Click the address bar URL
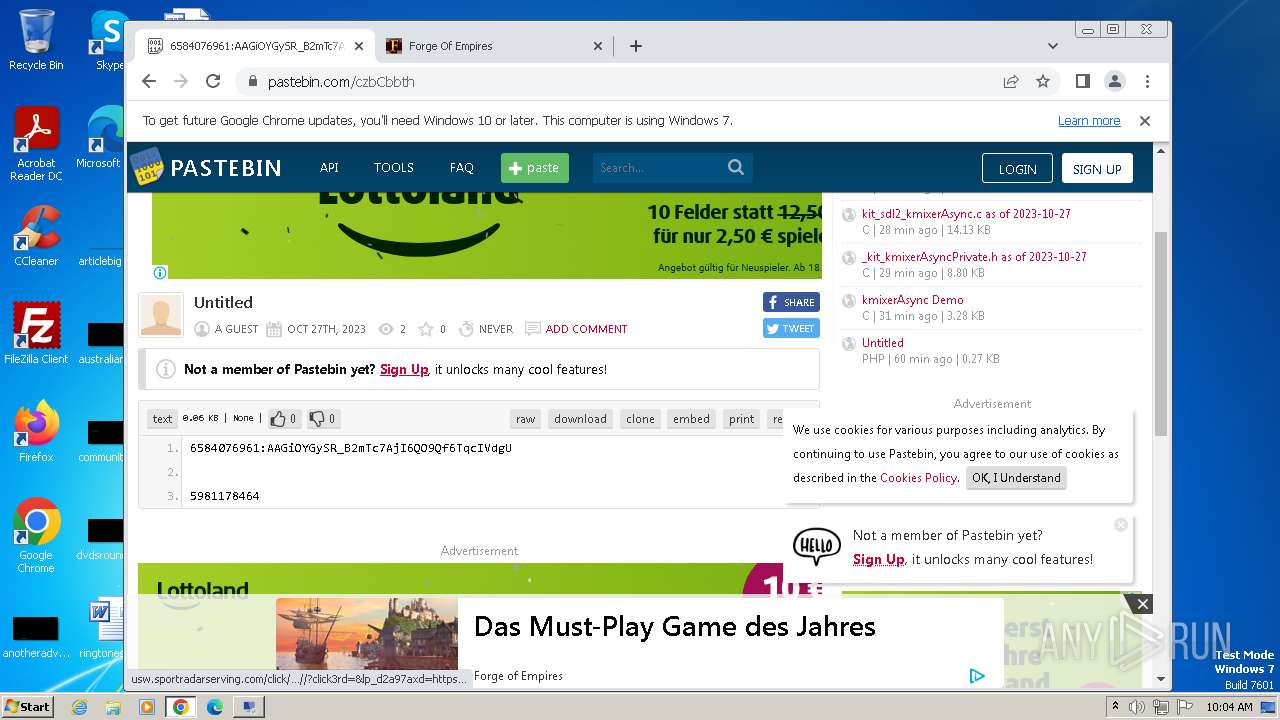 pos(341,82)
